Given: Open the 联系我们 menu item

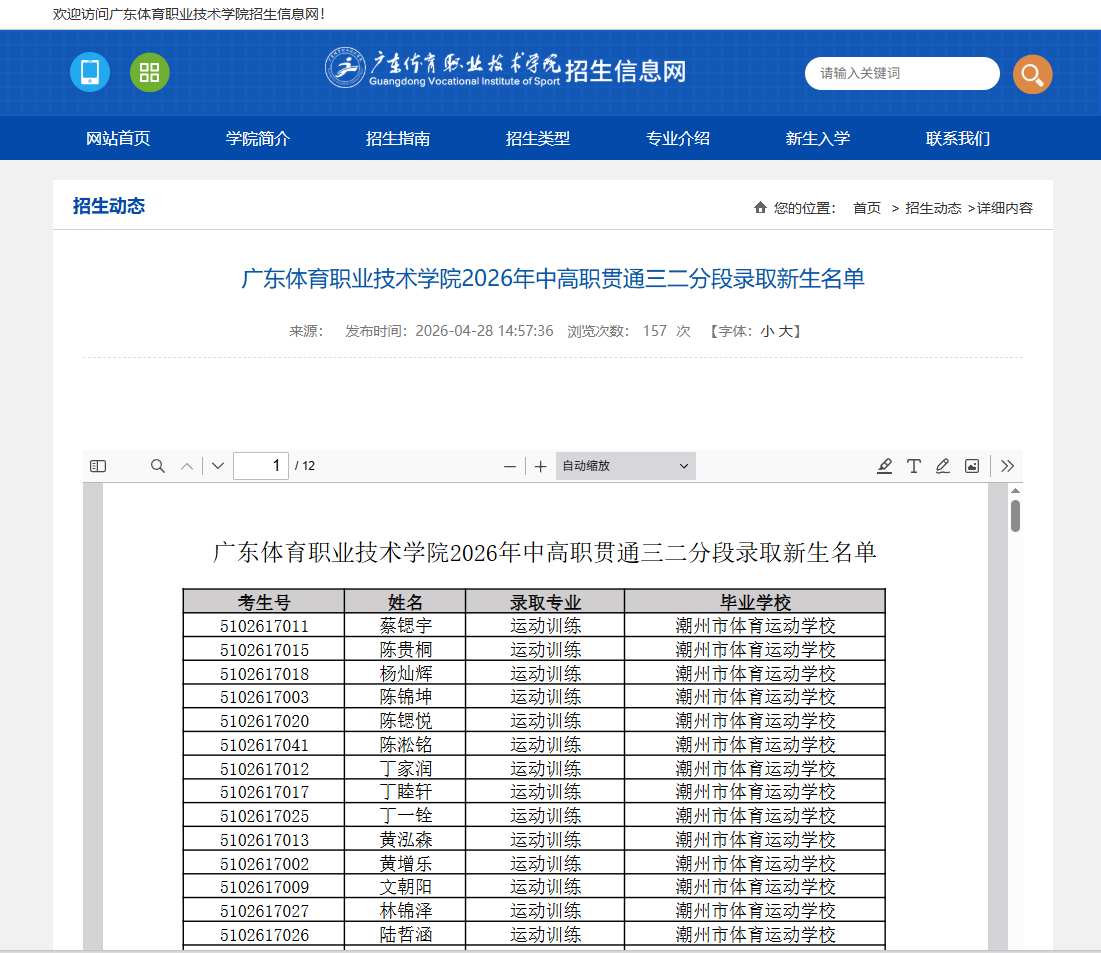Looking at the screenshot, I should point(958,138).
